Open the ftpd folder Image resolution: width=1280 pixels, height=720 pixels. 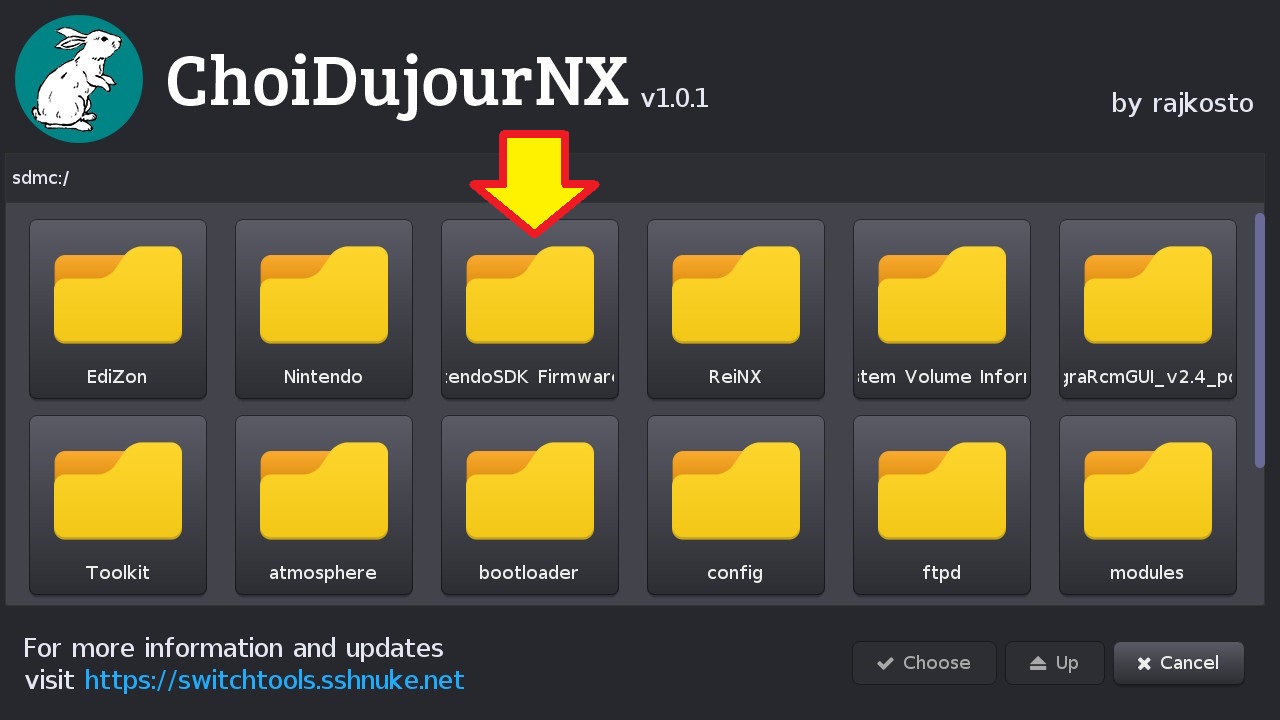942,505
